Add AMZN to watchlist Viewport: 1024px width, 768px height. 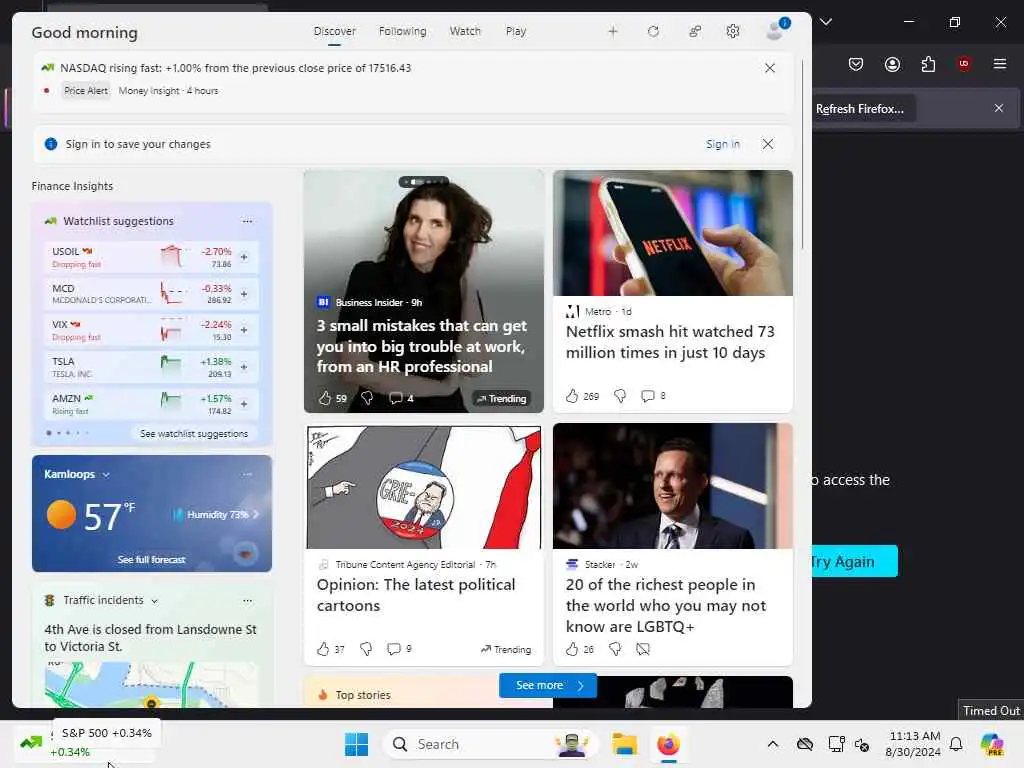coord(244,404)
